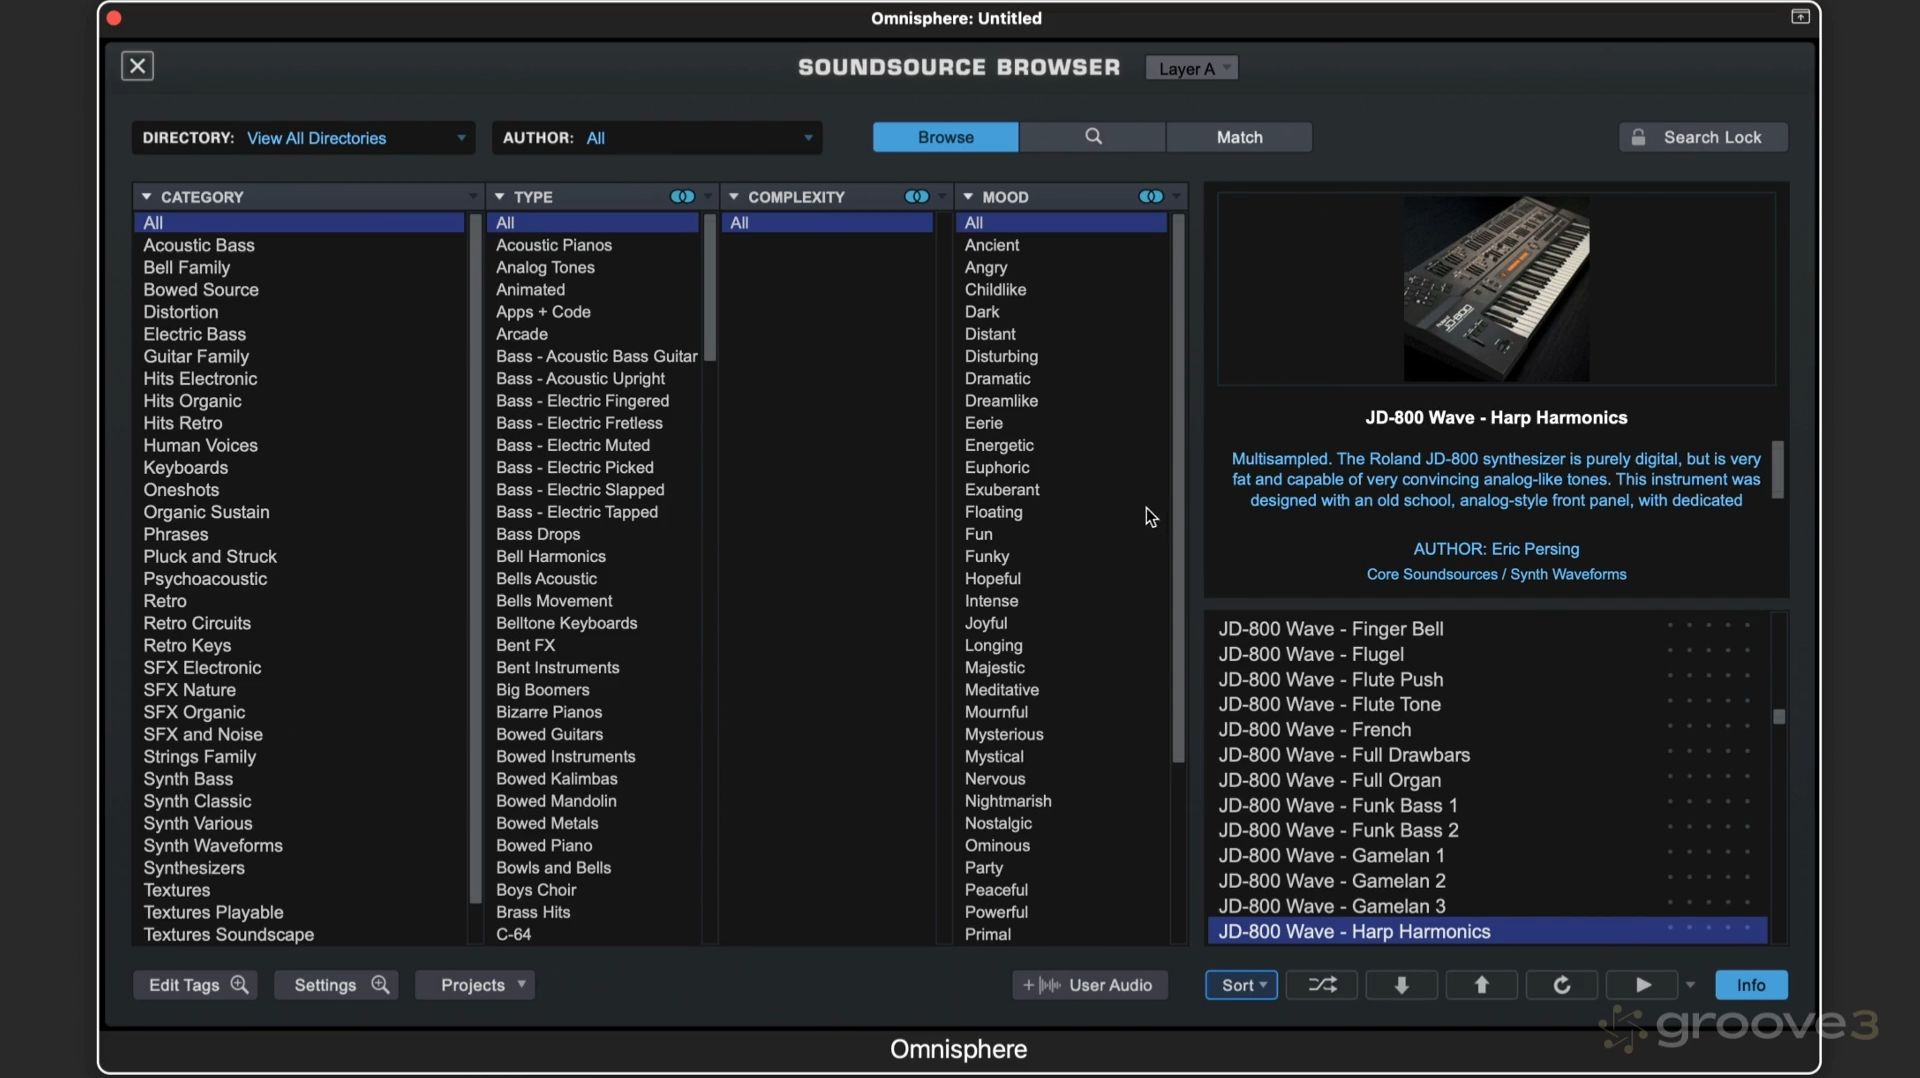Click the JD-800 synthesizer thumbnail image

click(x=1496, y=288)
